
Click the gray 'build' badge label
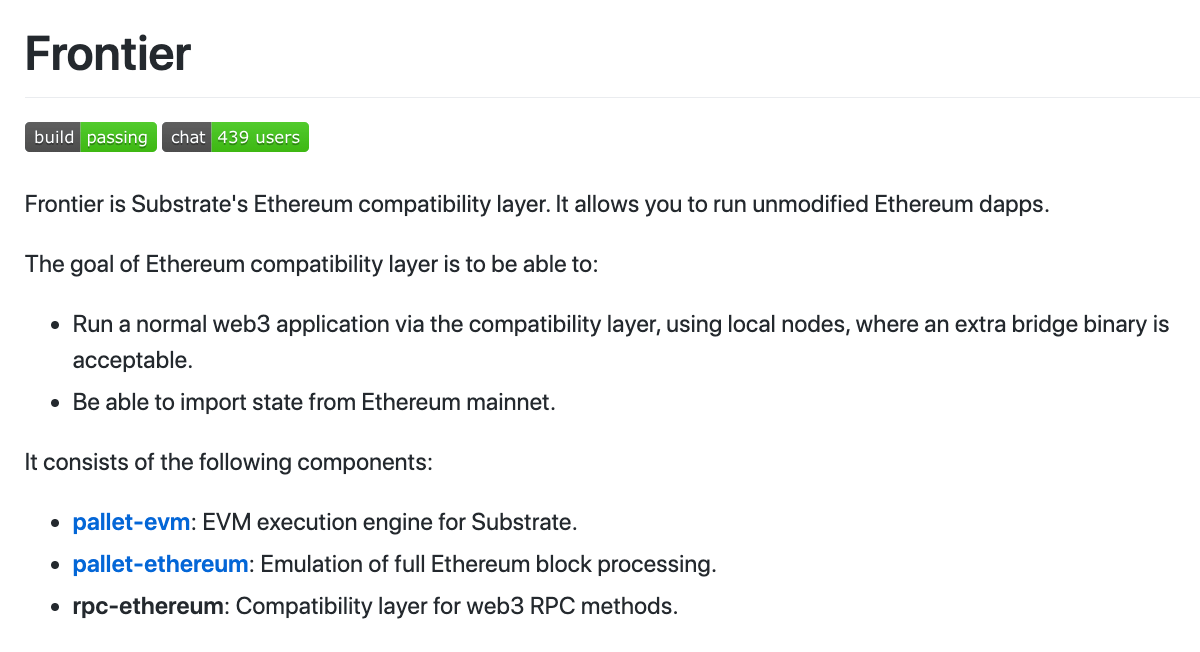coord(54,137)
